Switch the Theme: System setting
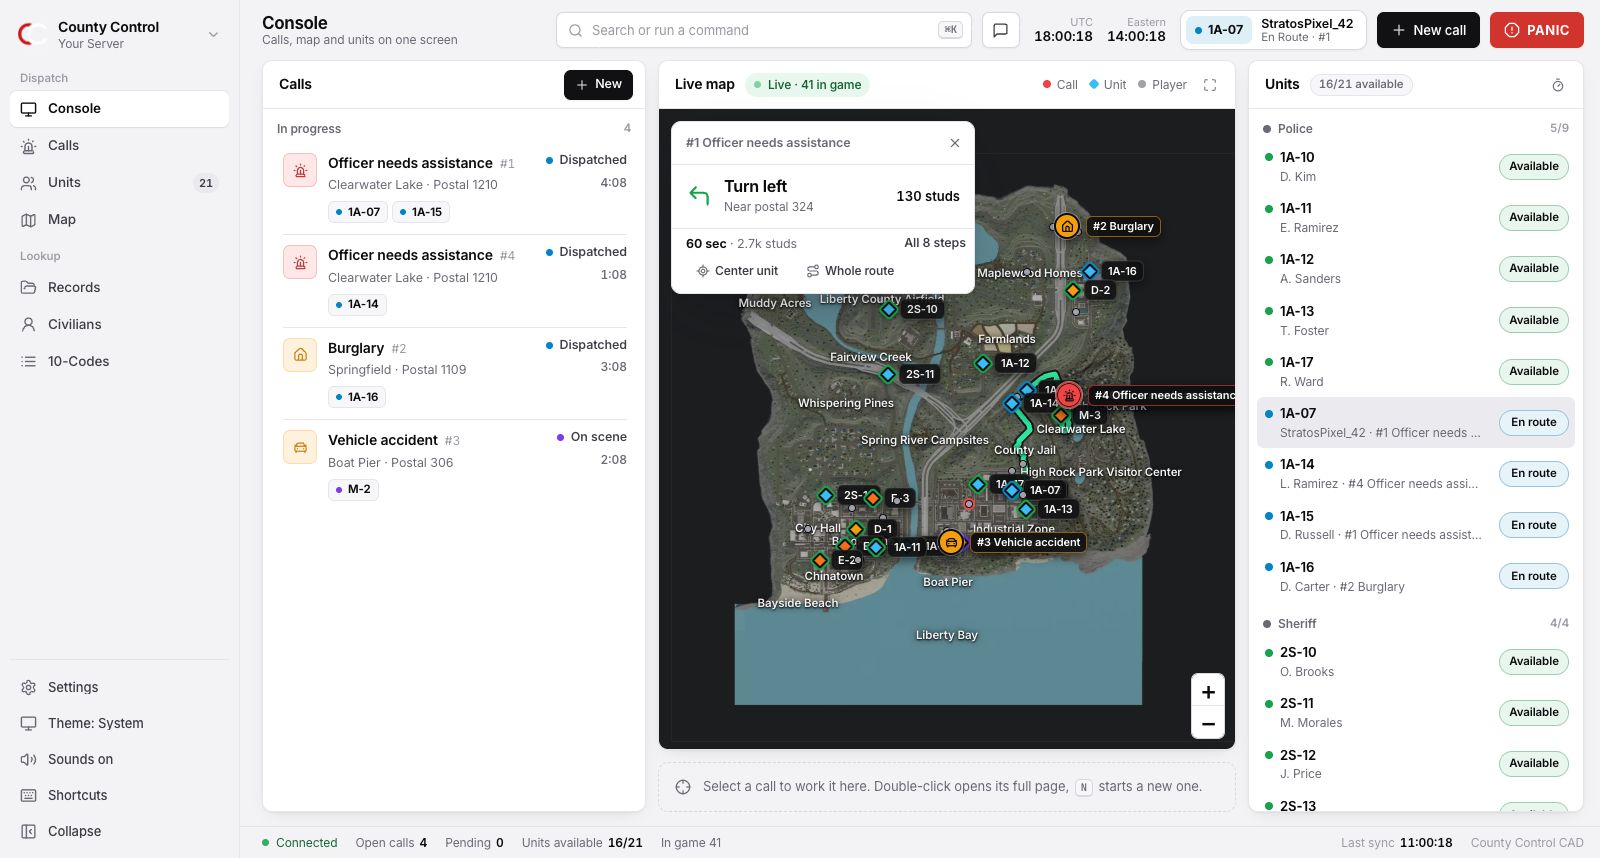This screenshot has height=858, width=1600. point(119,723)
